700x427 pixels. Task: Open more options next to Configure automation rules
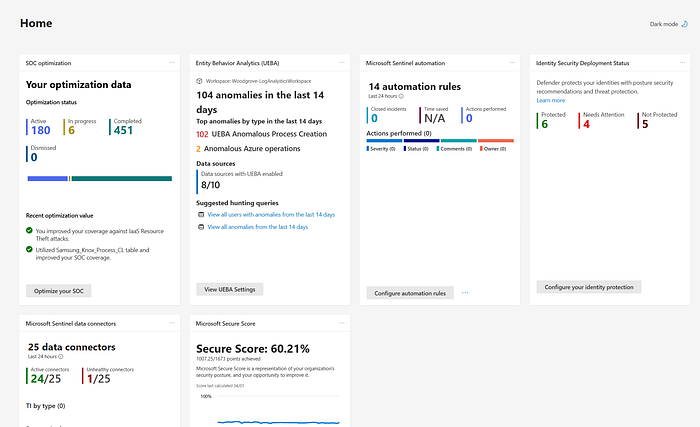point(465,293)
